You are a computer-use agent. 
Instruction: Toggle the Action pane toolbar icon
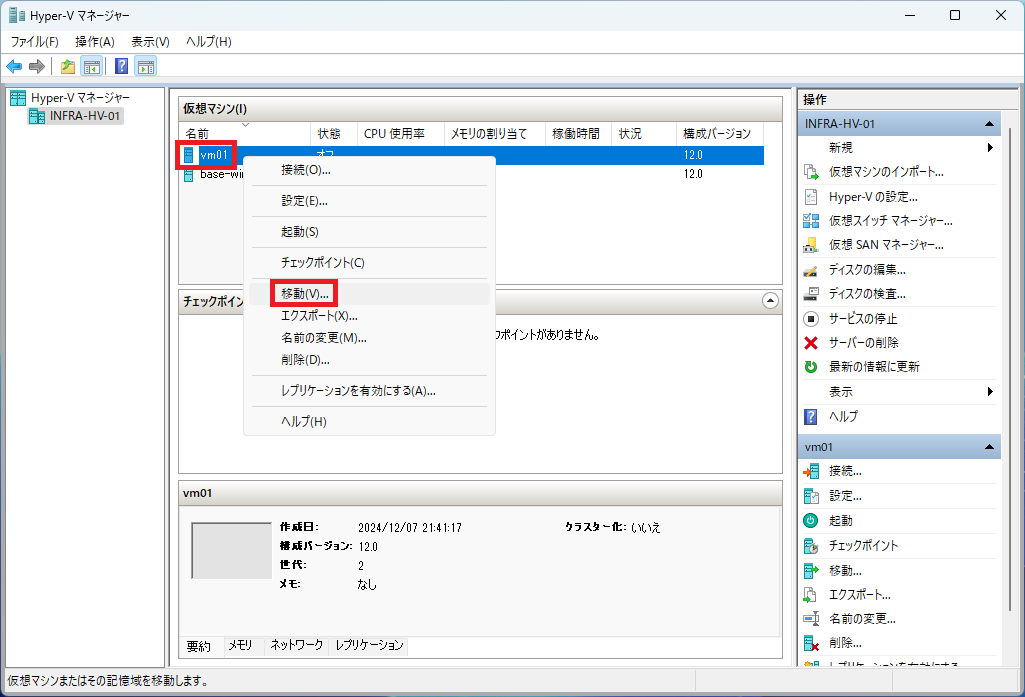[146, 66]
